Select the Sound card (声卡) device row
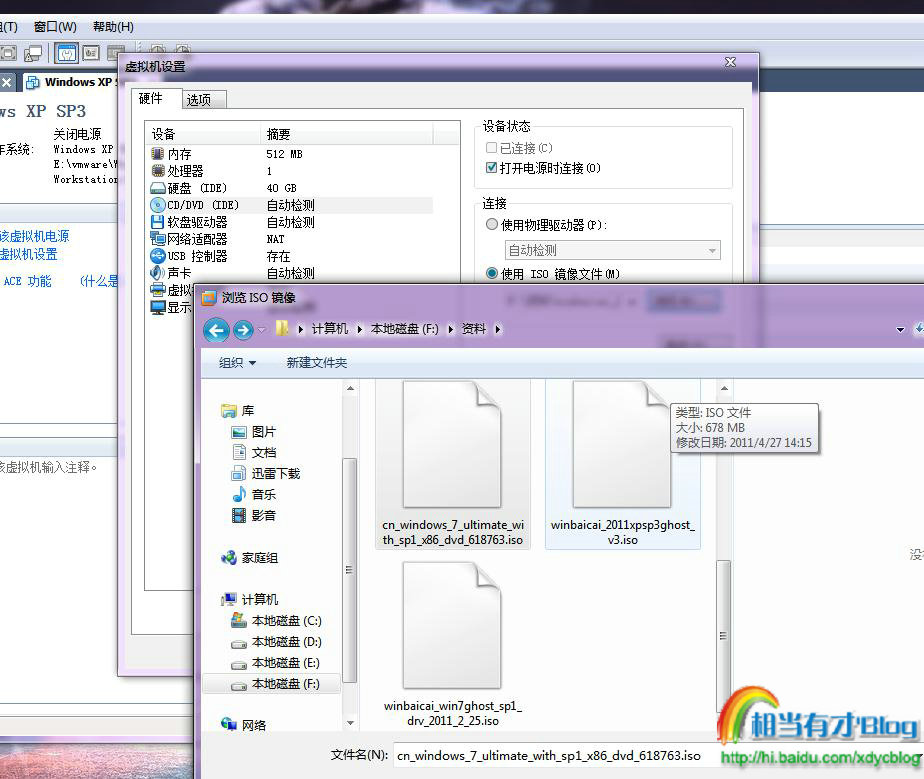924x779 pixels. click(291, 273)
